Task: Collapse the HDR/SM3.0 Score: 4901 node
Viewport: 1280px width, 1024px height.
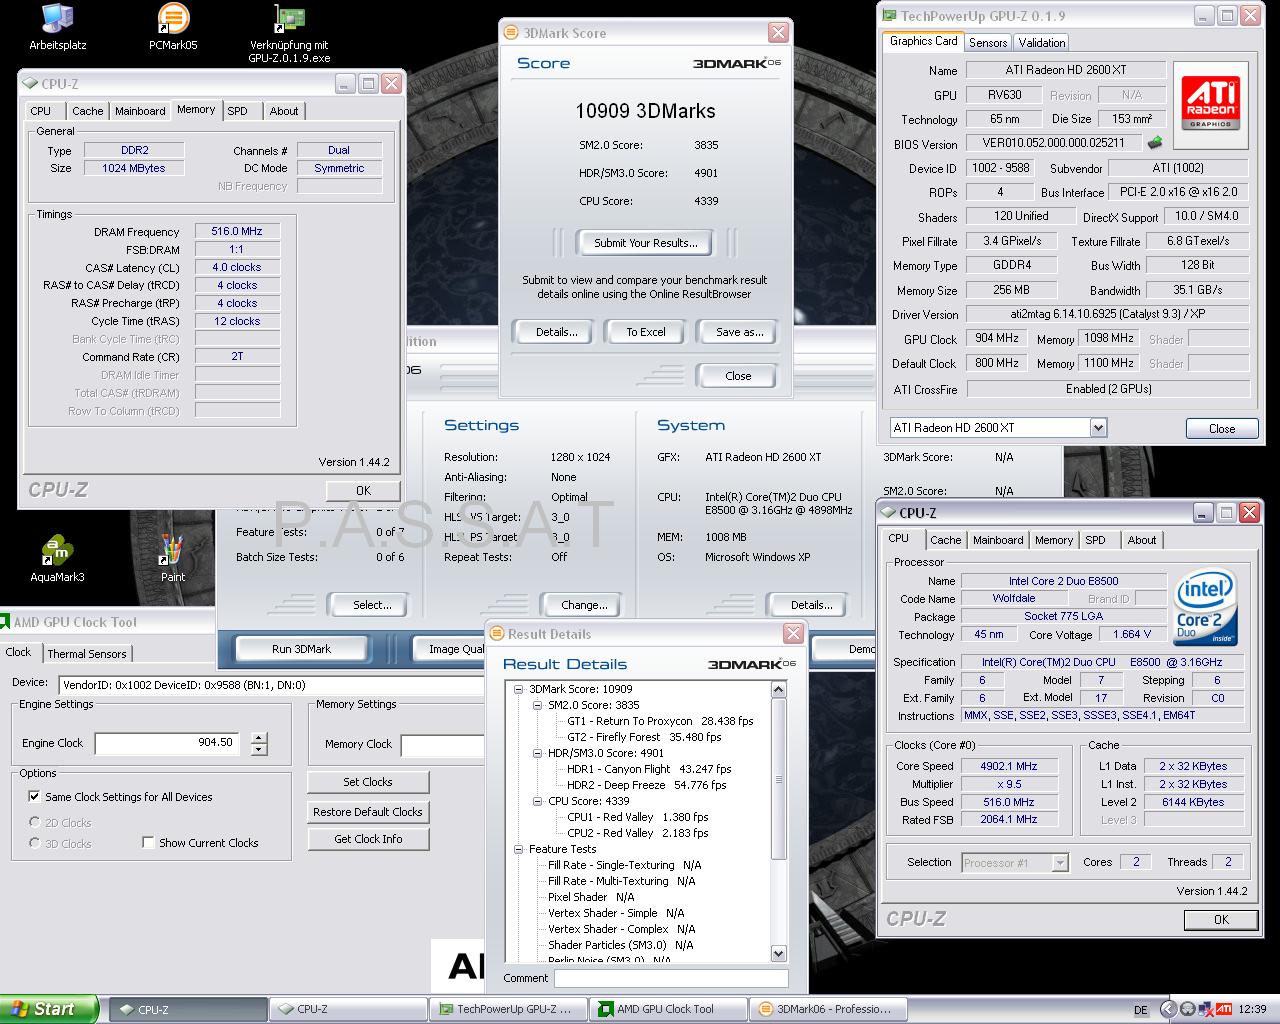Action: [538, 753]
